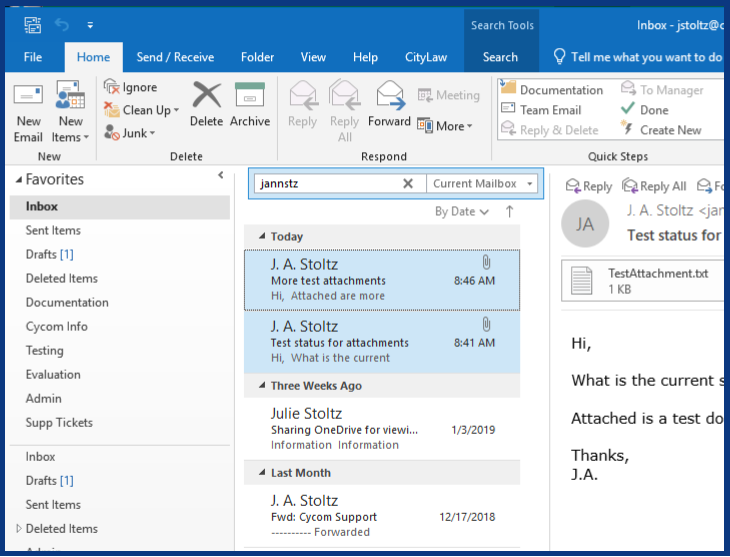Collapse the Favorites section
Image resolution: width=730 pixels, height=557 pixels.
[x=19, y=179]
